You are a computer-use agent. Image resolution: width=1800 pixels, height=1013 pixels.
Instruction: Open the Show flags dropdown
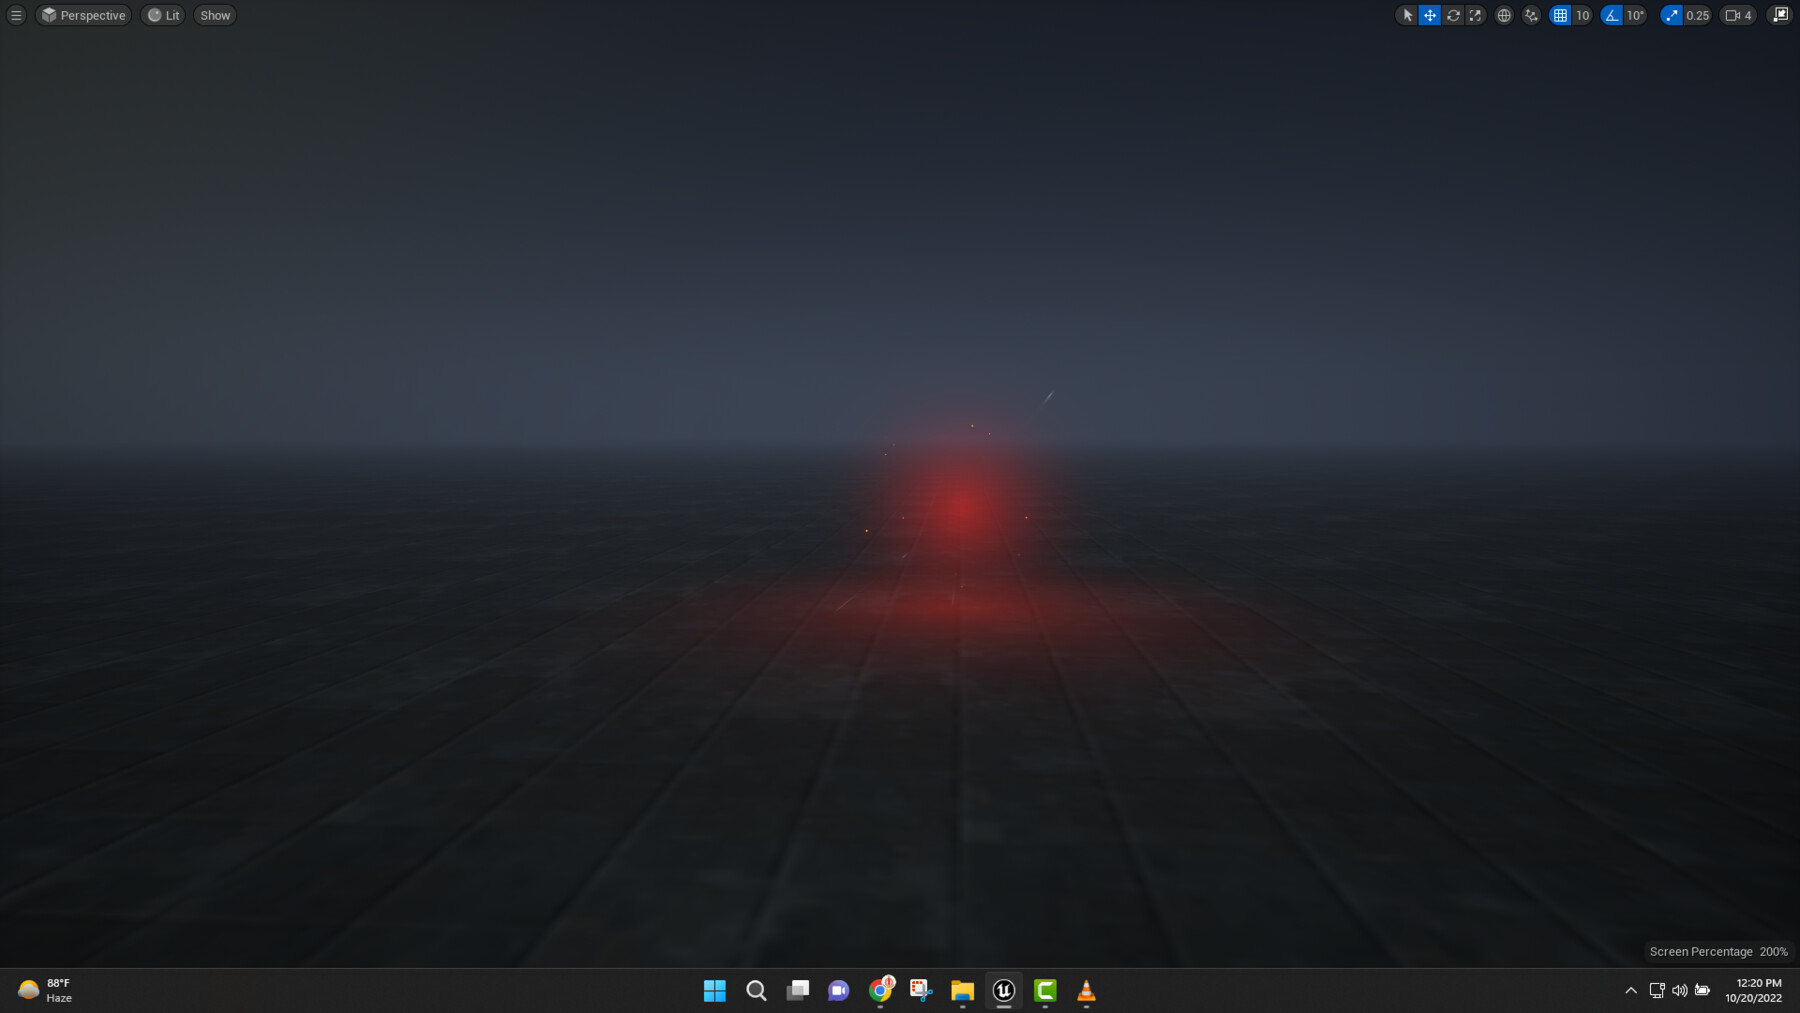pos(213,15)
